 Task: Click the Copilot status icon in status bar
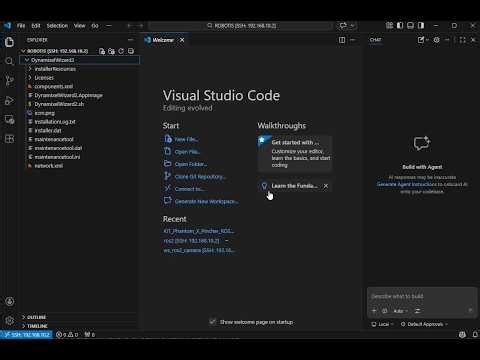(x=462, y=334)
